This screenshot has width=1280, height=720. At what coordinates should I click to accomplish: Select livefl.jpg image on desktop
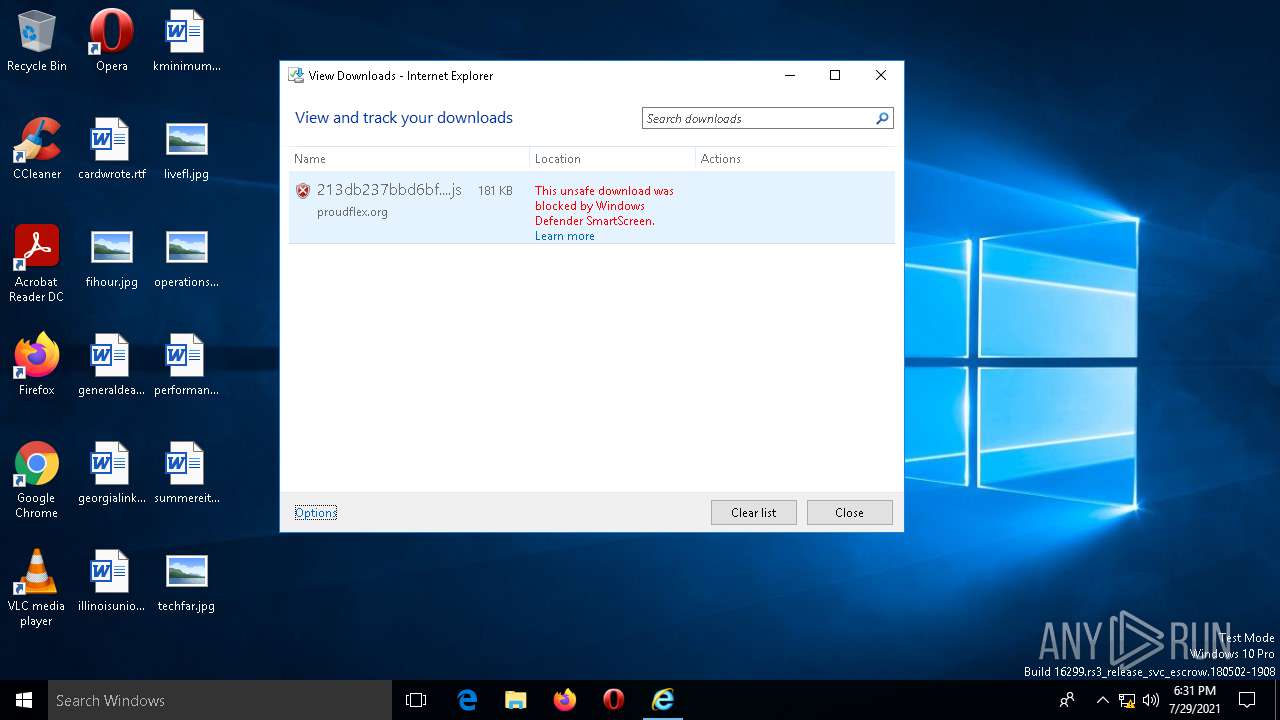[186, 150]
